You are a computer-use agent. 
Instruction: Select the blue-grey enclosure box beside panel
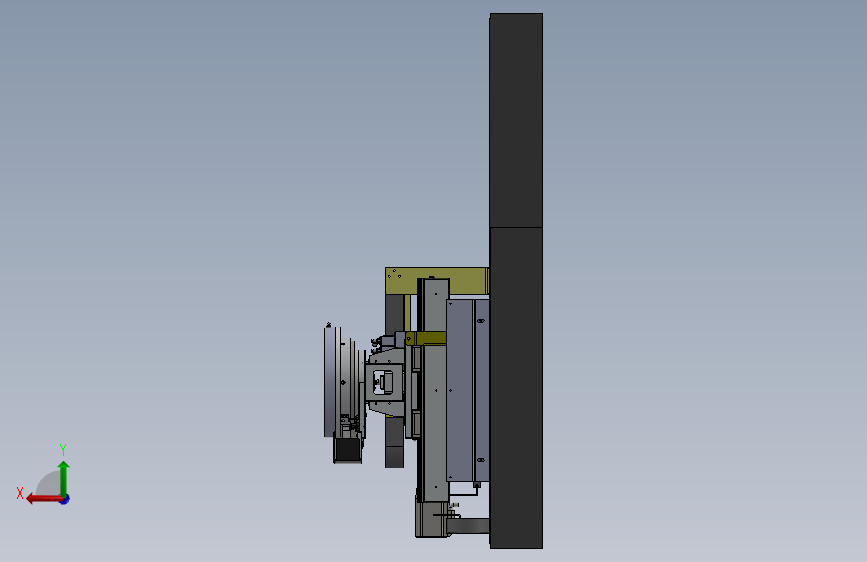pyautogui.click(x=467, y=391)
